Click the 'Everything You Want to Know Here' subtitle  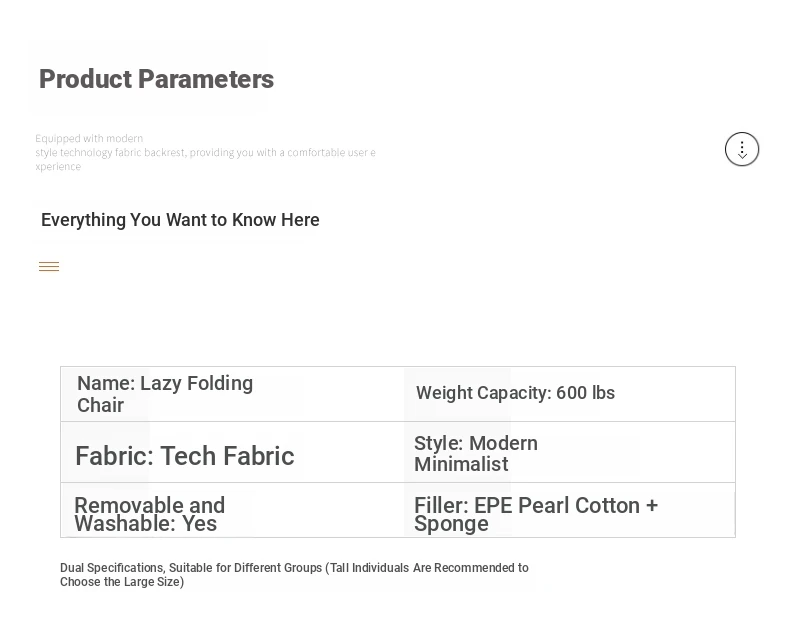180,220
